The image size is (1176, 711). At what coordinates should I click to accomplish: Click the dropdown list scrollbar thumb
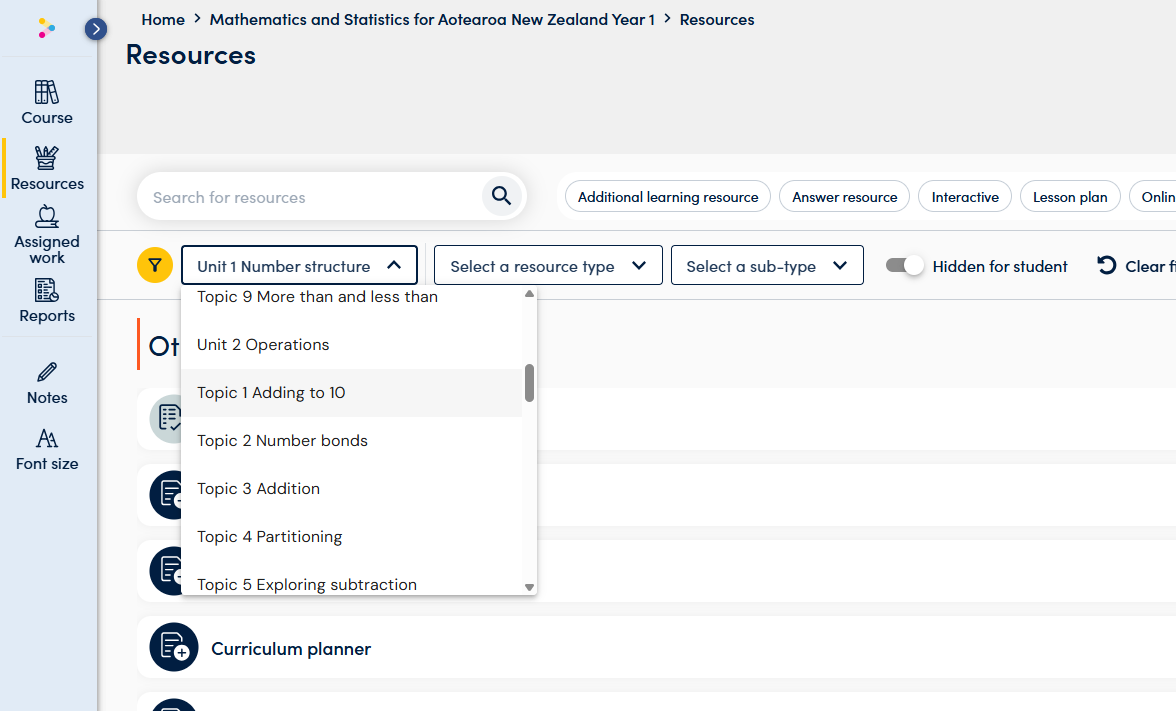click(x=529, y=382)
